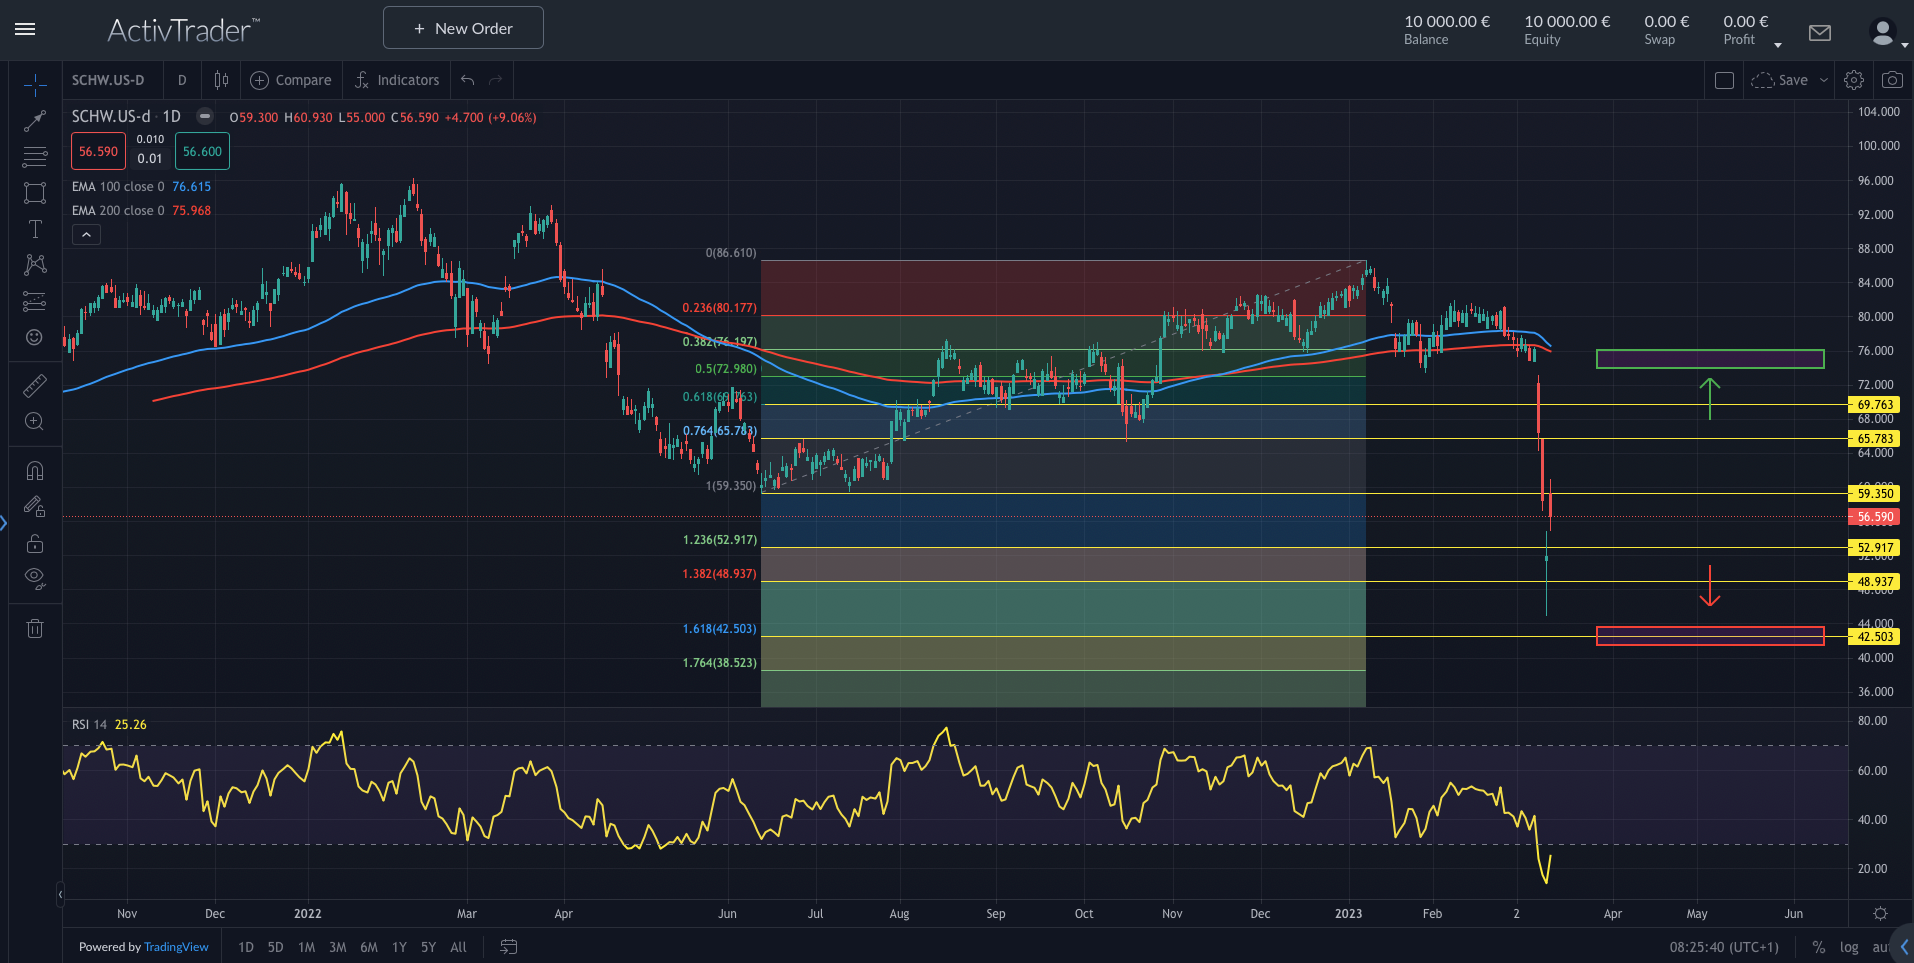Toggle the lock all drawings icon

[35, 543]
